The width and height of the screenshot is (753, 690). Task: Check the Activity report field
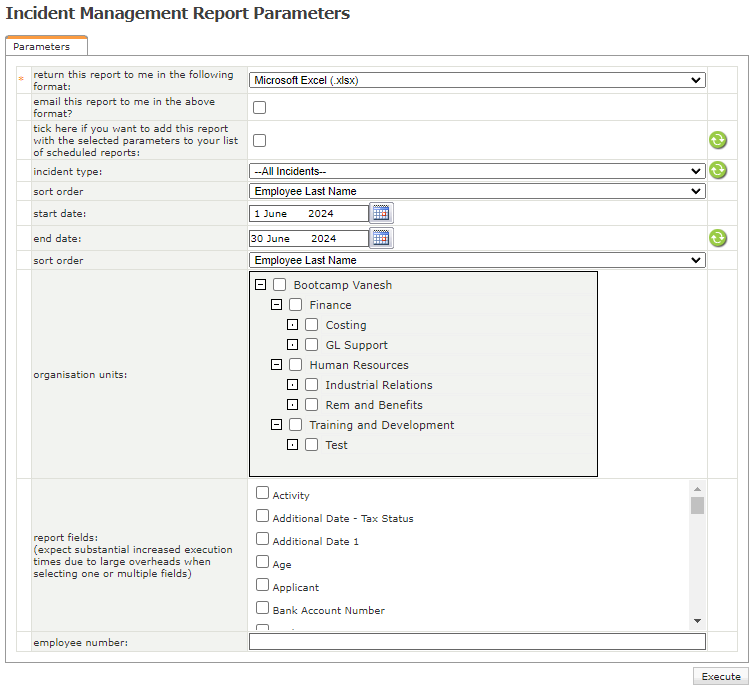tap(262, 493)
